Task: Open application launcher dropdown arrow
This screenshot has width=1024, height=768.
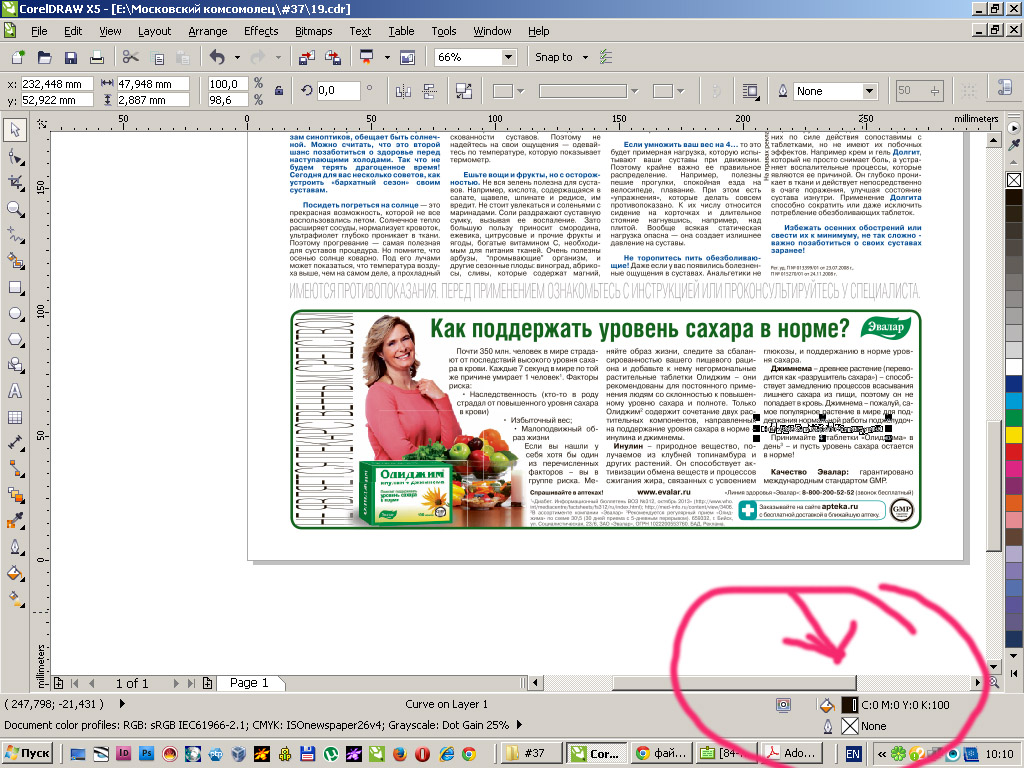Action: click(x=387, y=57)
